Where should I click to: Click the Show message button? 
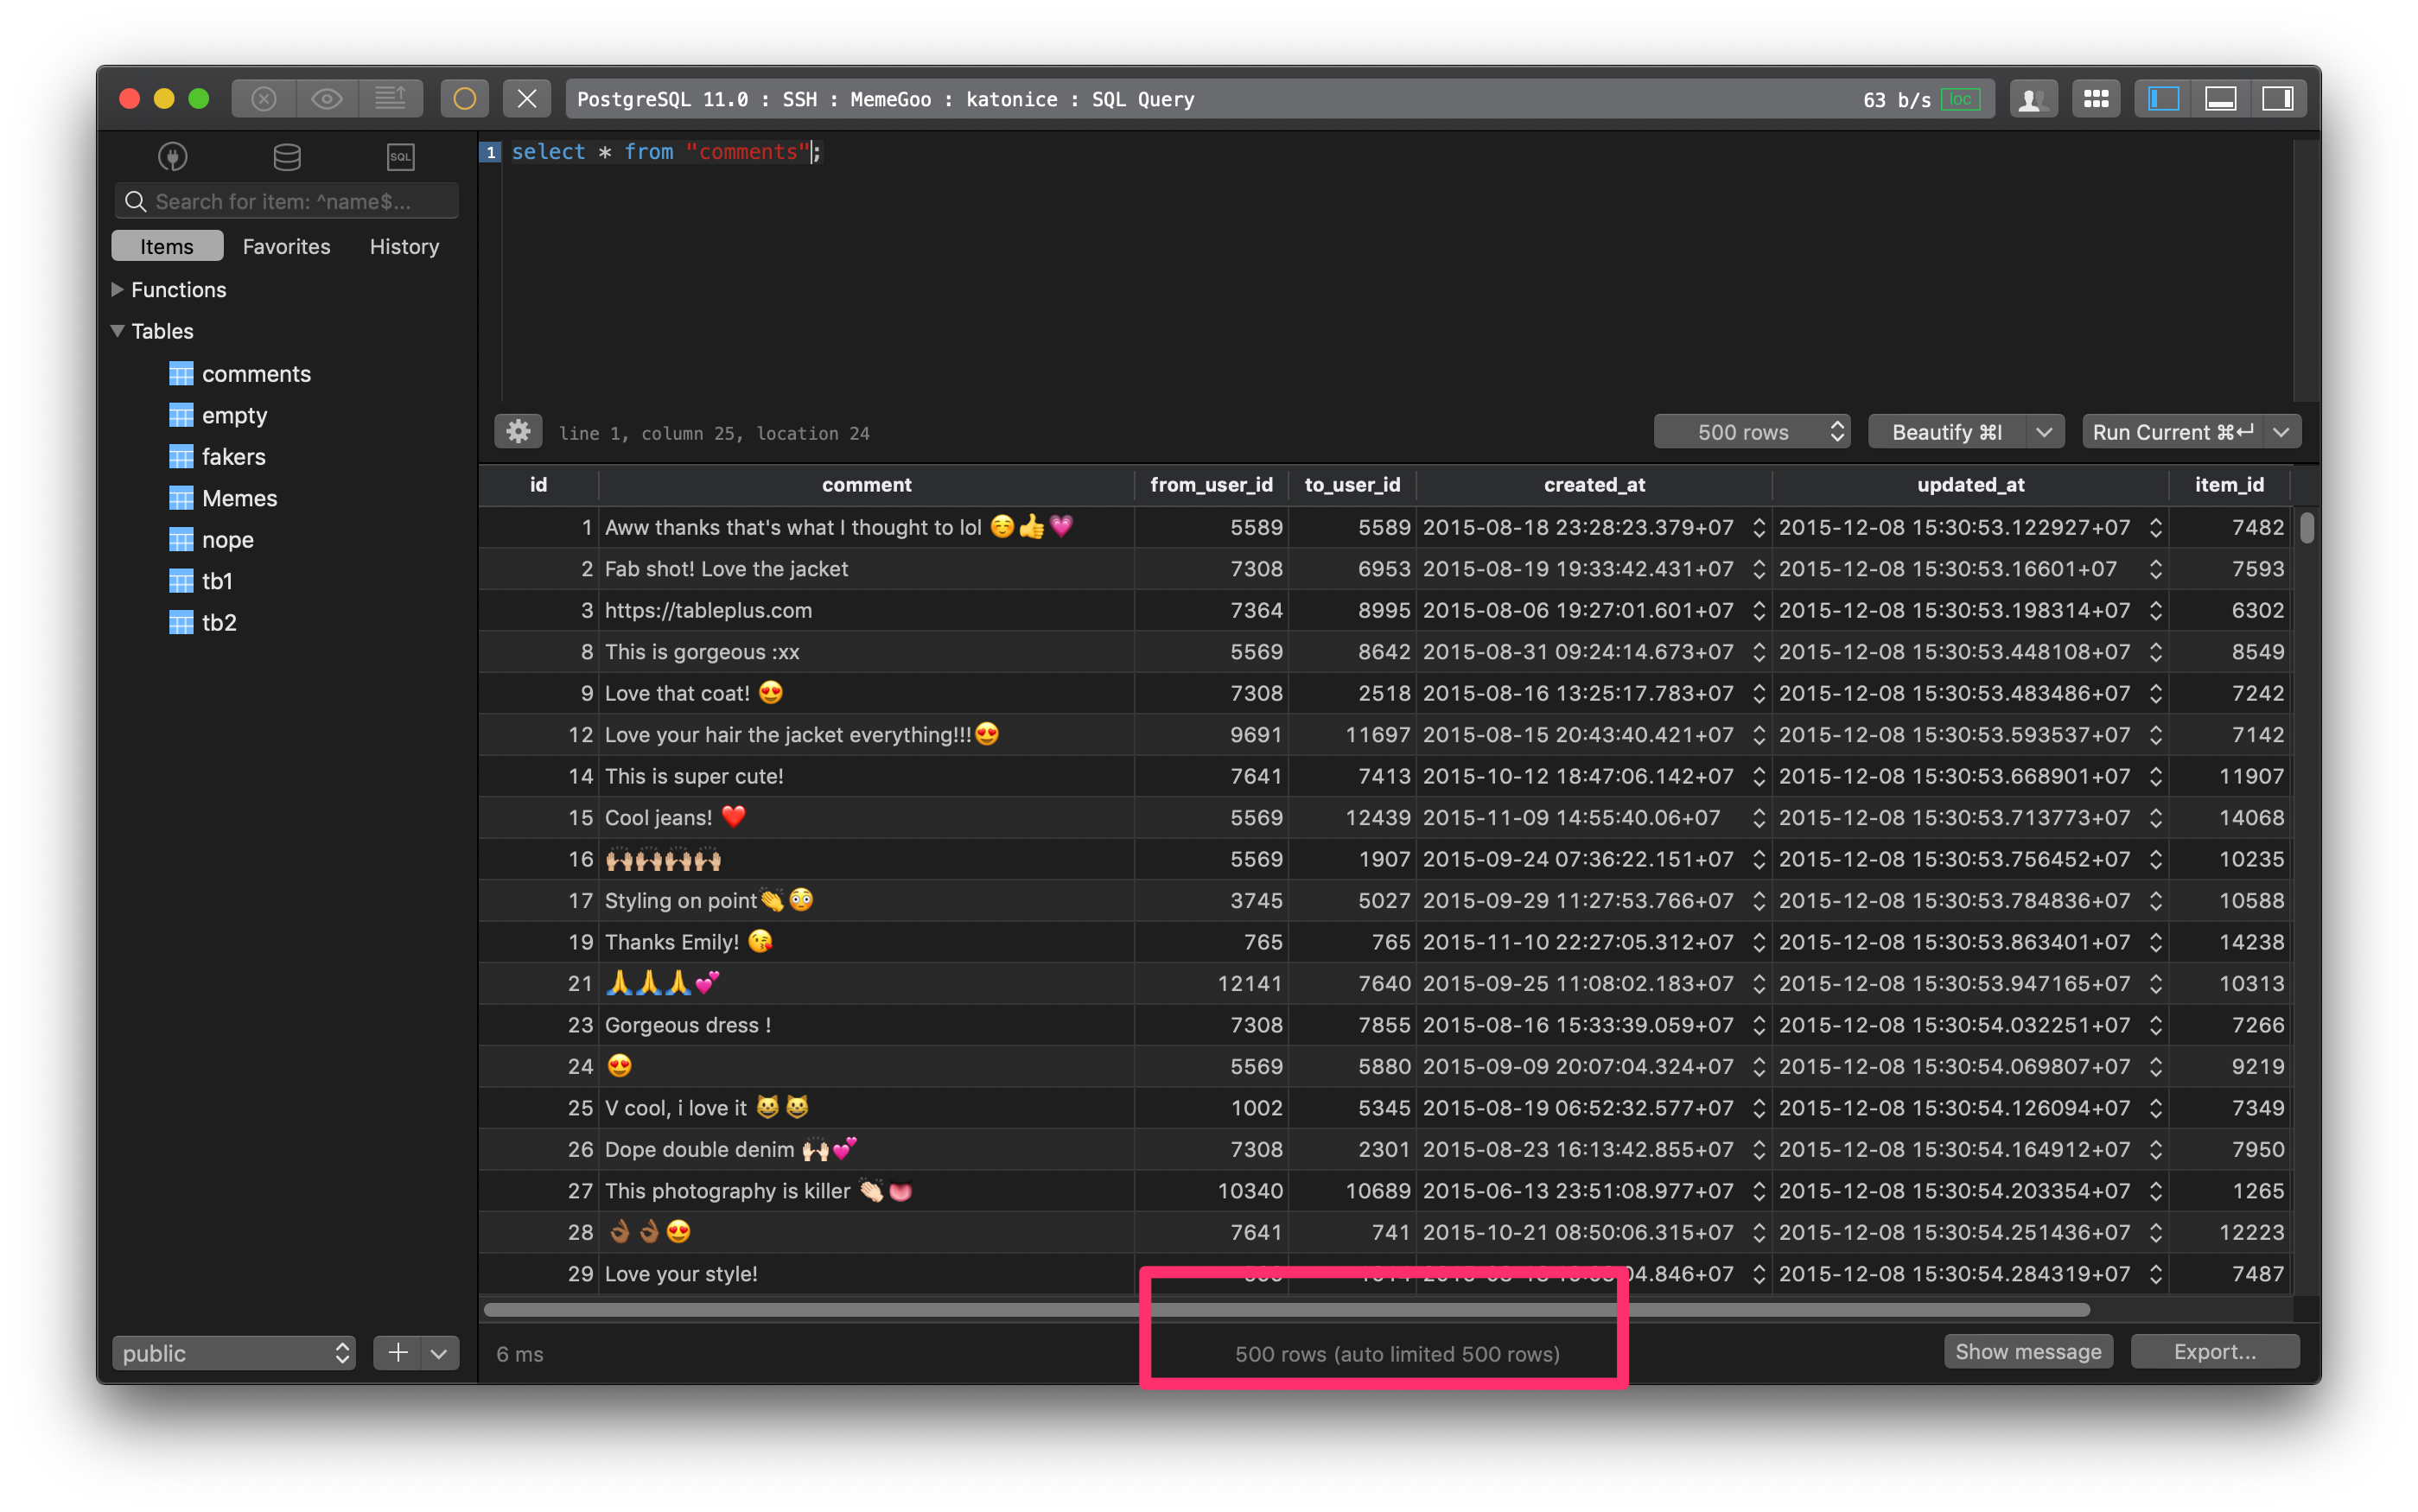coord(2028,1351)
